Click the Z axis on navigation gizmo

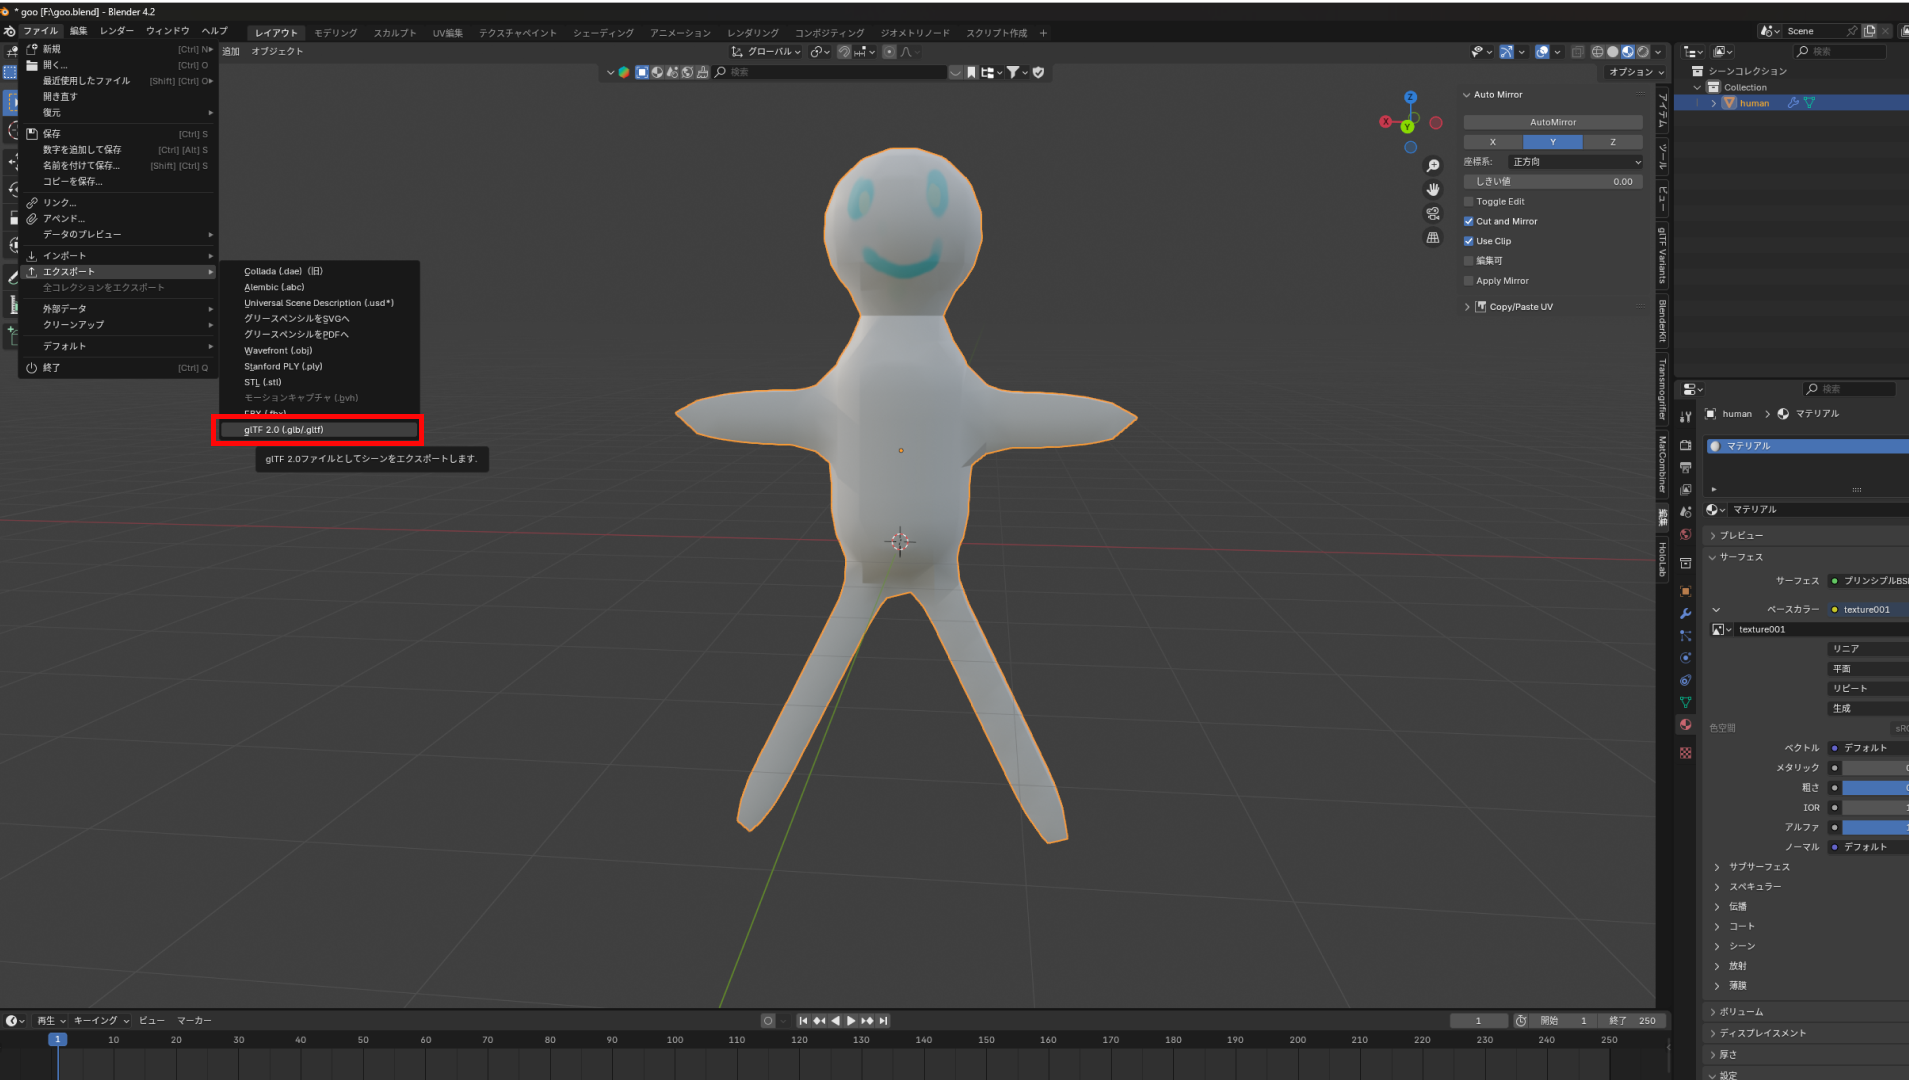(1410, 97)
